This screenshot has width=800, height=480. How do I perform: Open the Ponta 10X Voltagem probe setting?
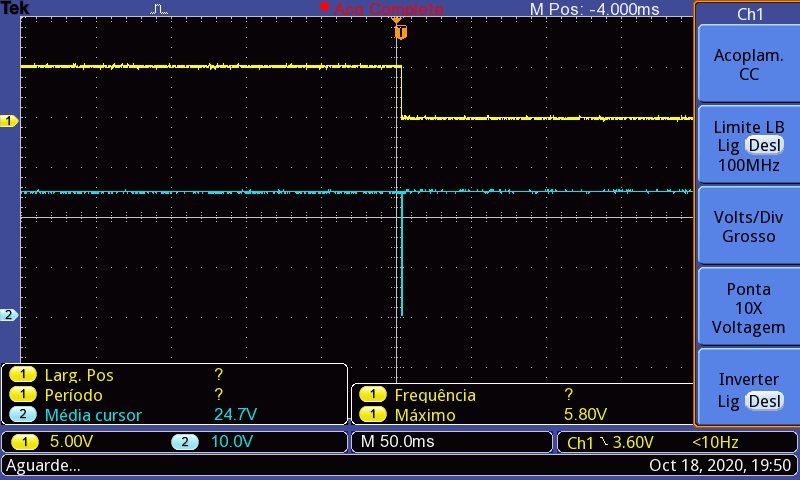(748, 308)
